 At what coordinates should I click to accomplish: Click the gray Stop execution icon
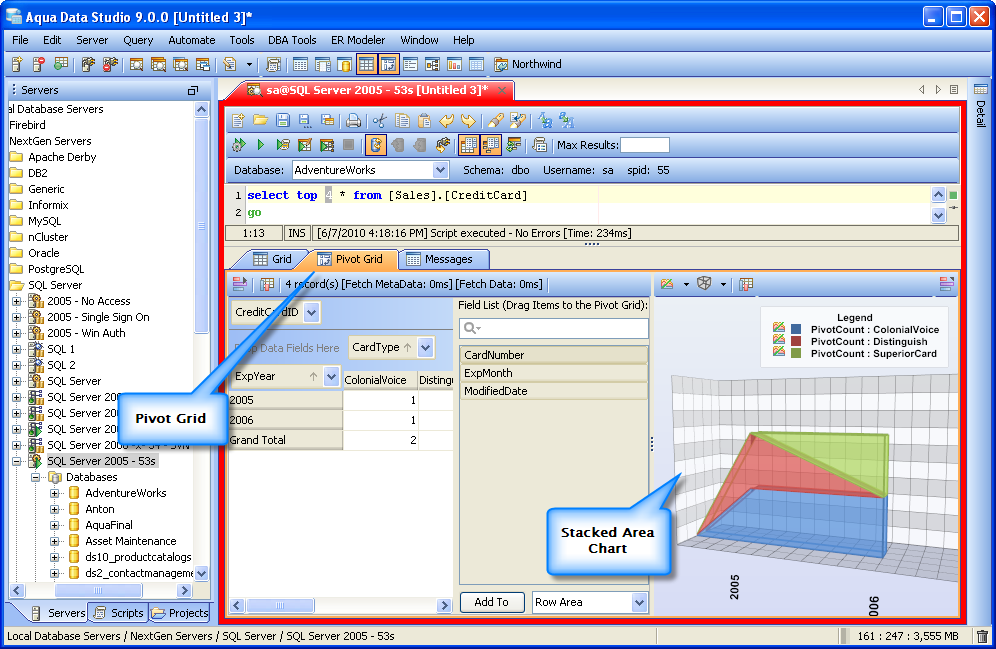tap(348, 145)
